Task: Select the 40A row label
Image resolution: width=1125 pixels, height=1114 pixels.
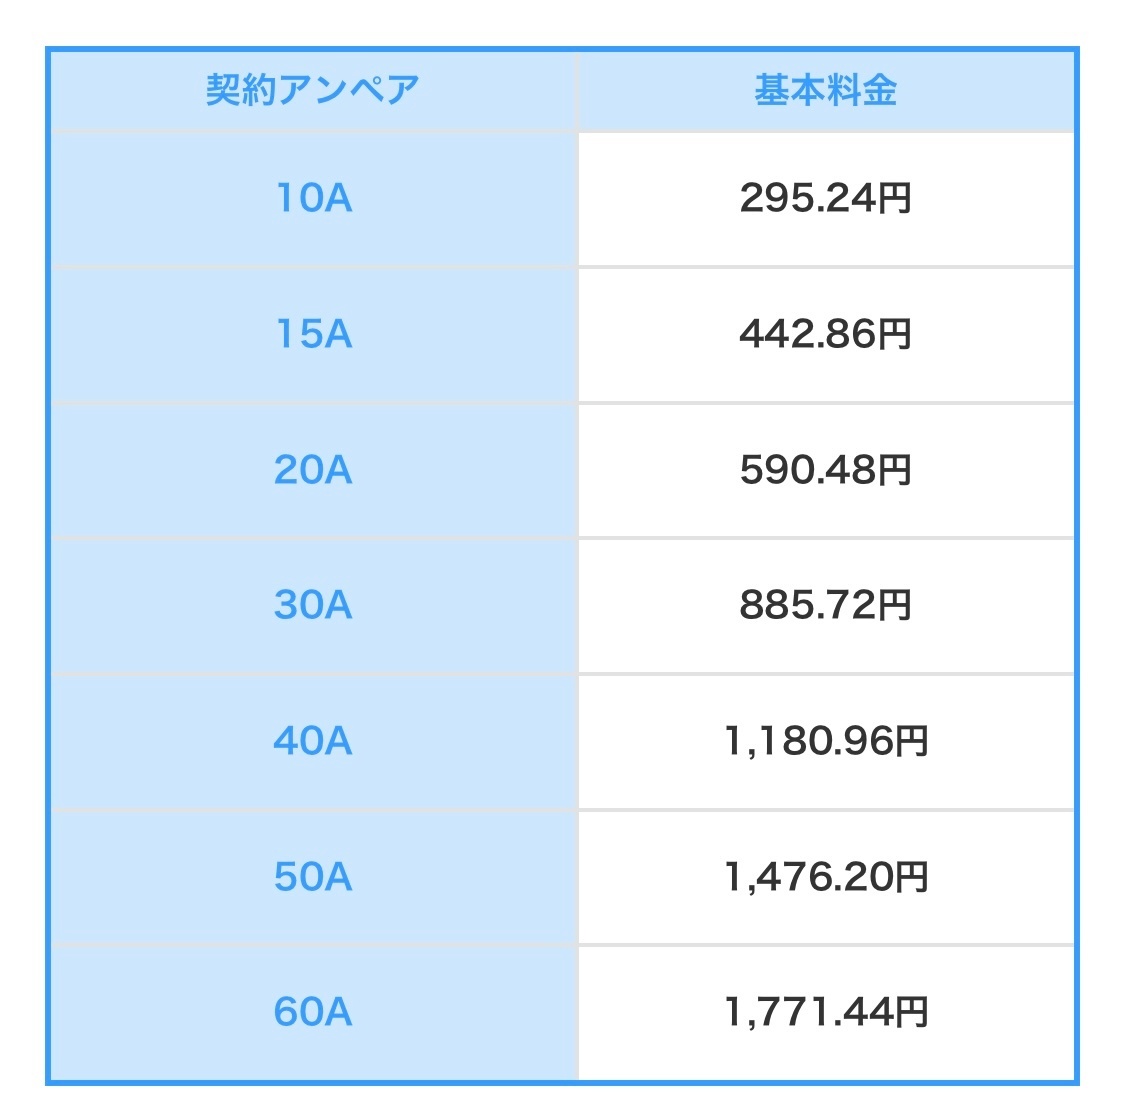Action: [313, 740]
